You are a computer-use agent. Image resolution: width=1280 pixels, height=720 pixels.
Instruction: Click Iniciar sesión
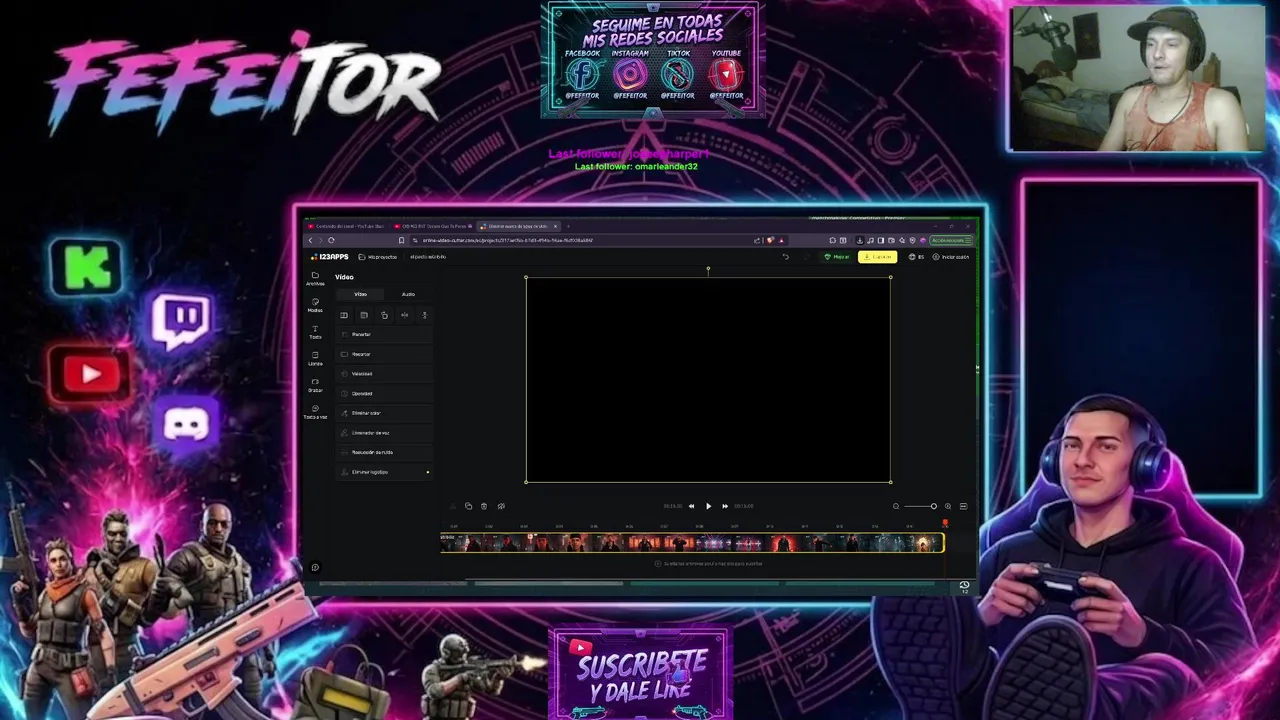(950, 257)
